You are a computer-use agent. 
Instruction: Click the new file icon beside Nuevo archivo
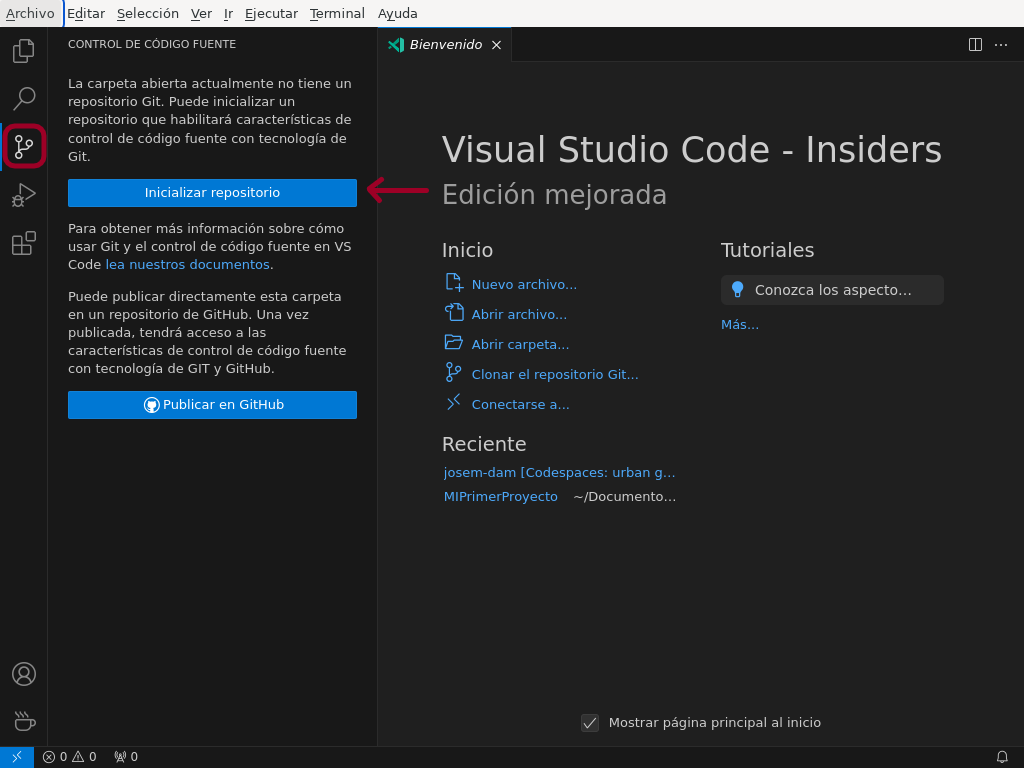tap(454, 283)
